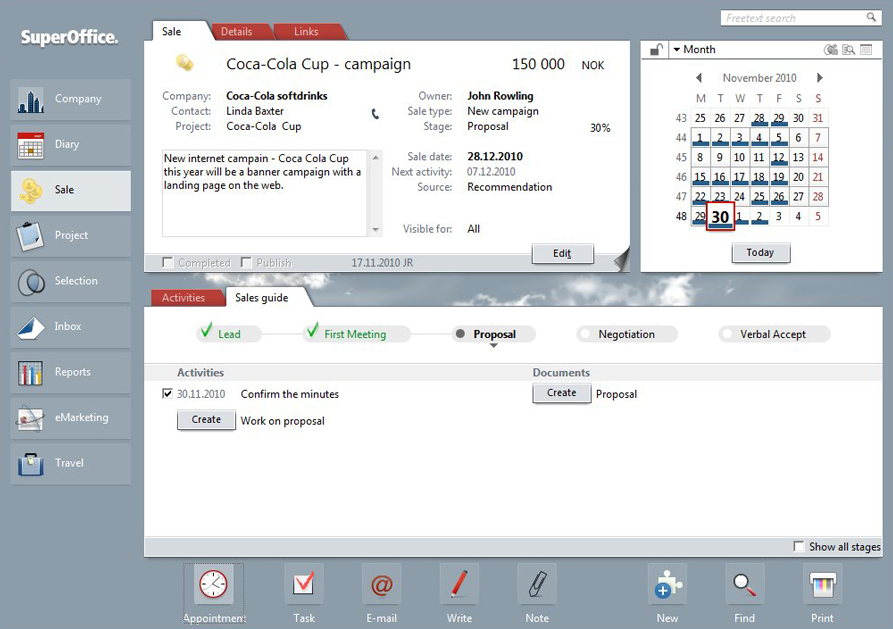
Task: Click the Find magnifier icon
Action: click(x=744, y=585)
